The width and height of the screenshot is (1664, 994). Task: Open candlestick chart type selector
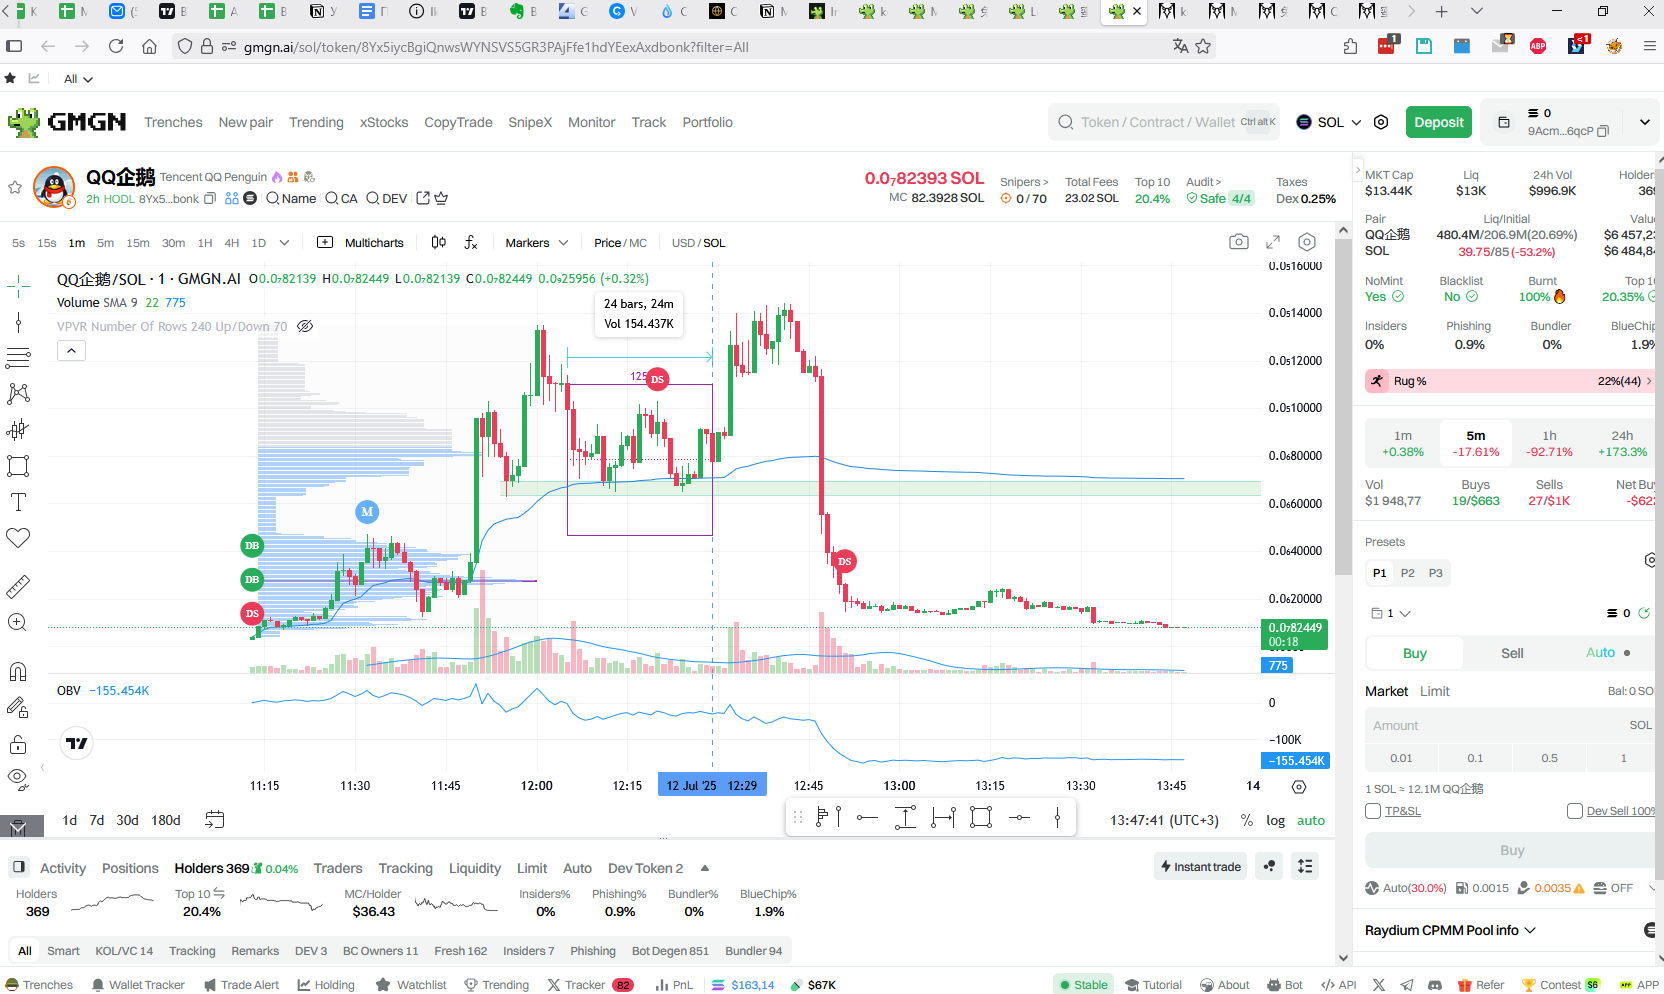(439, 242)
